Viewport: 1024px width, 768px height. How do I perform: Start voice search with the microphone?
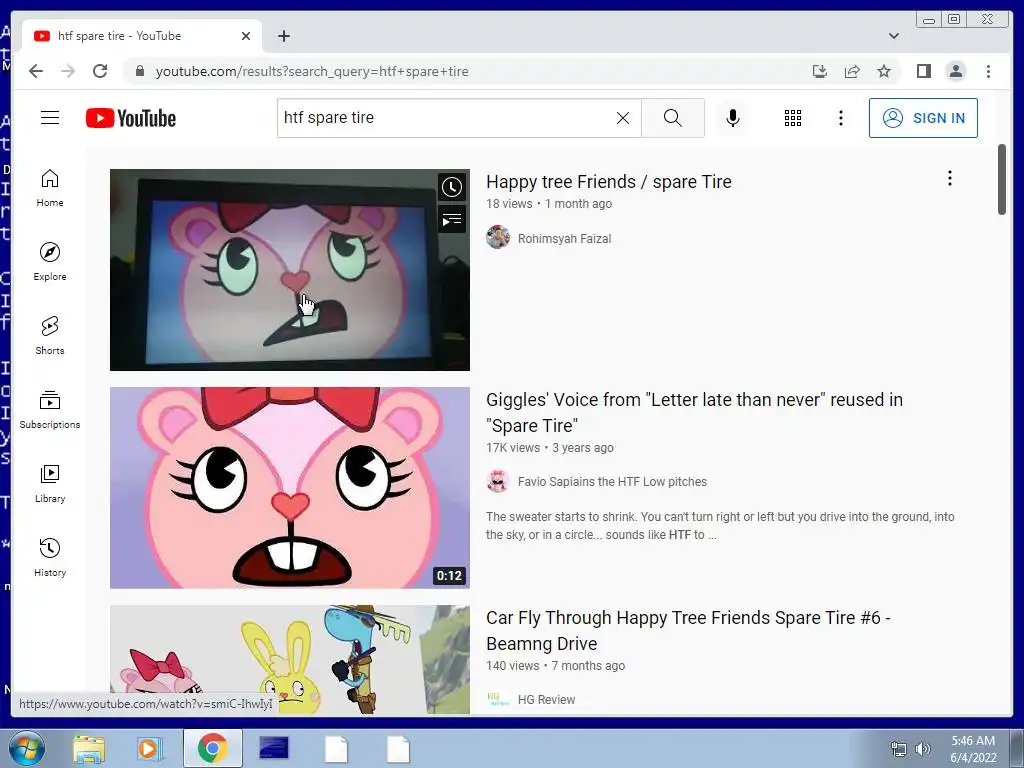point(733,118)
